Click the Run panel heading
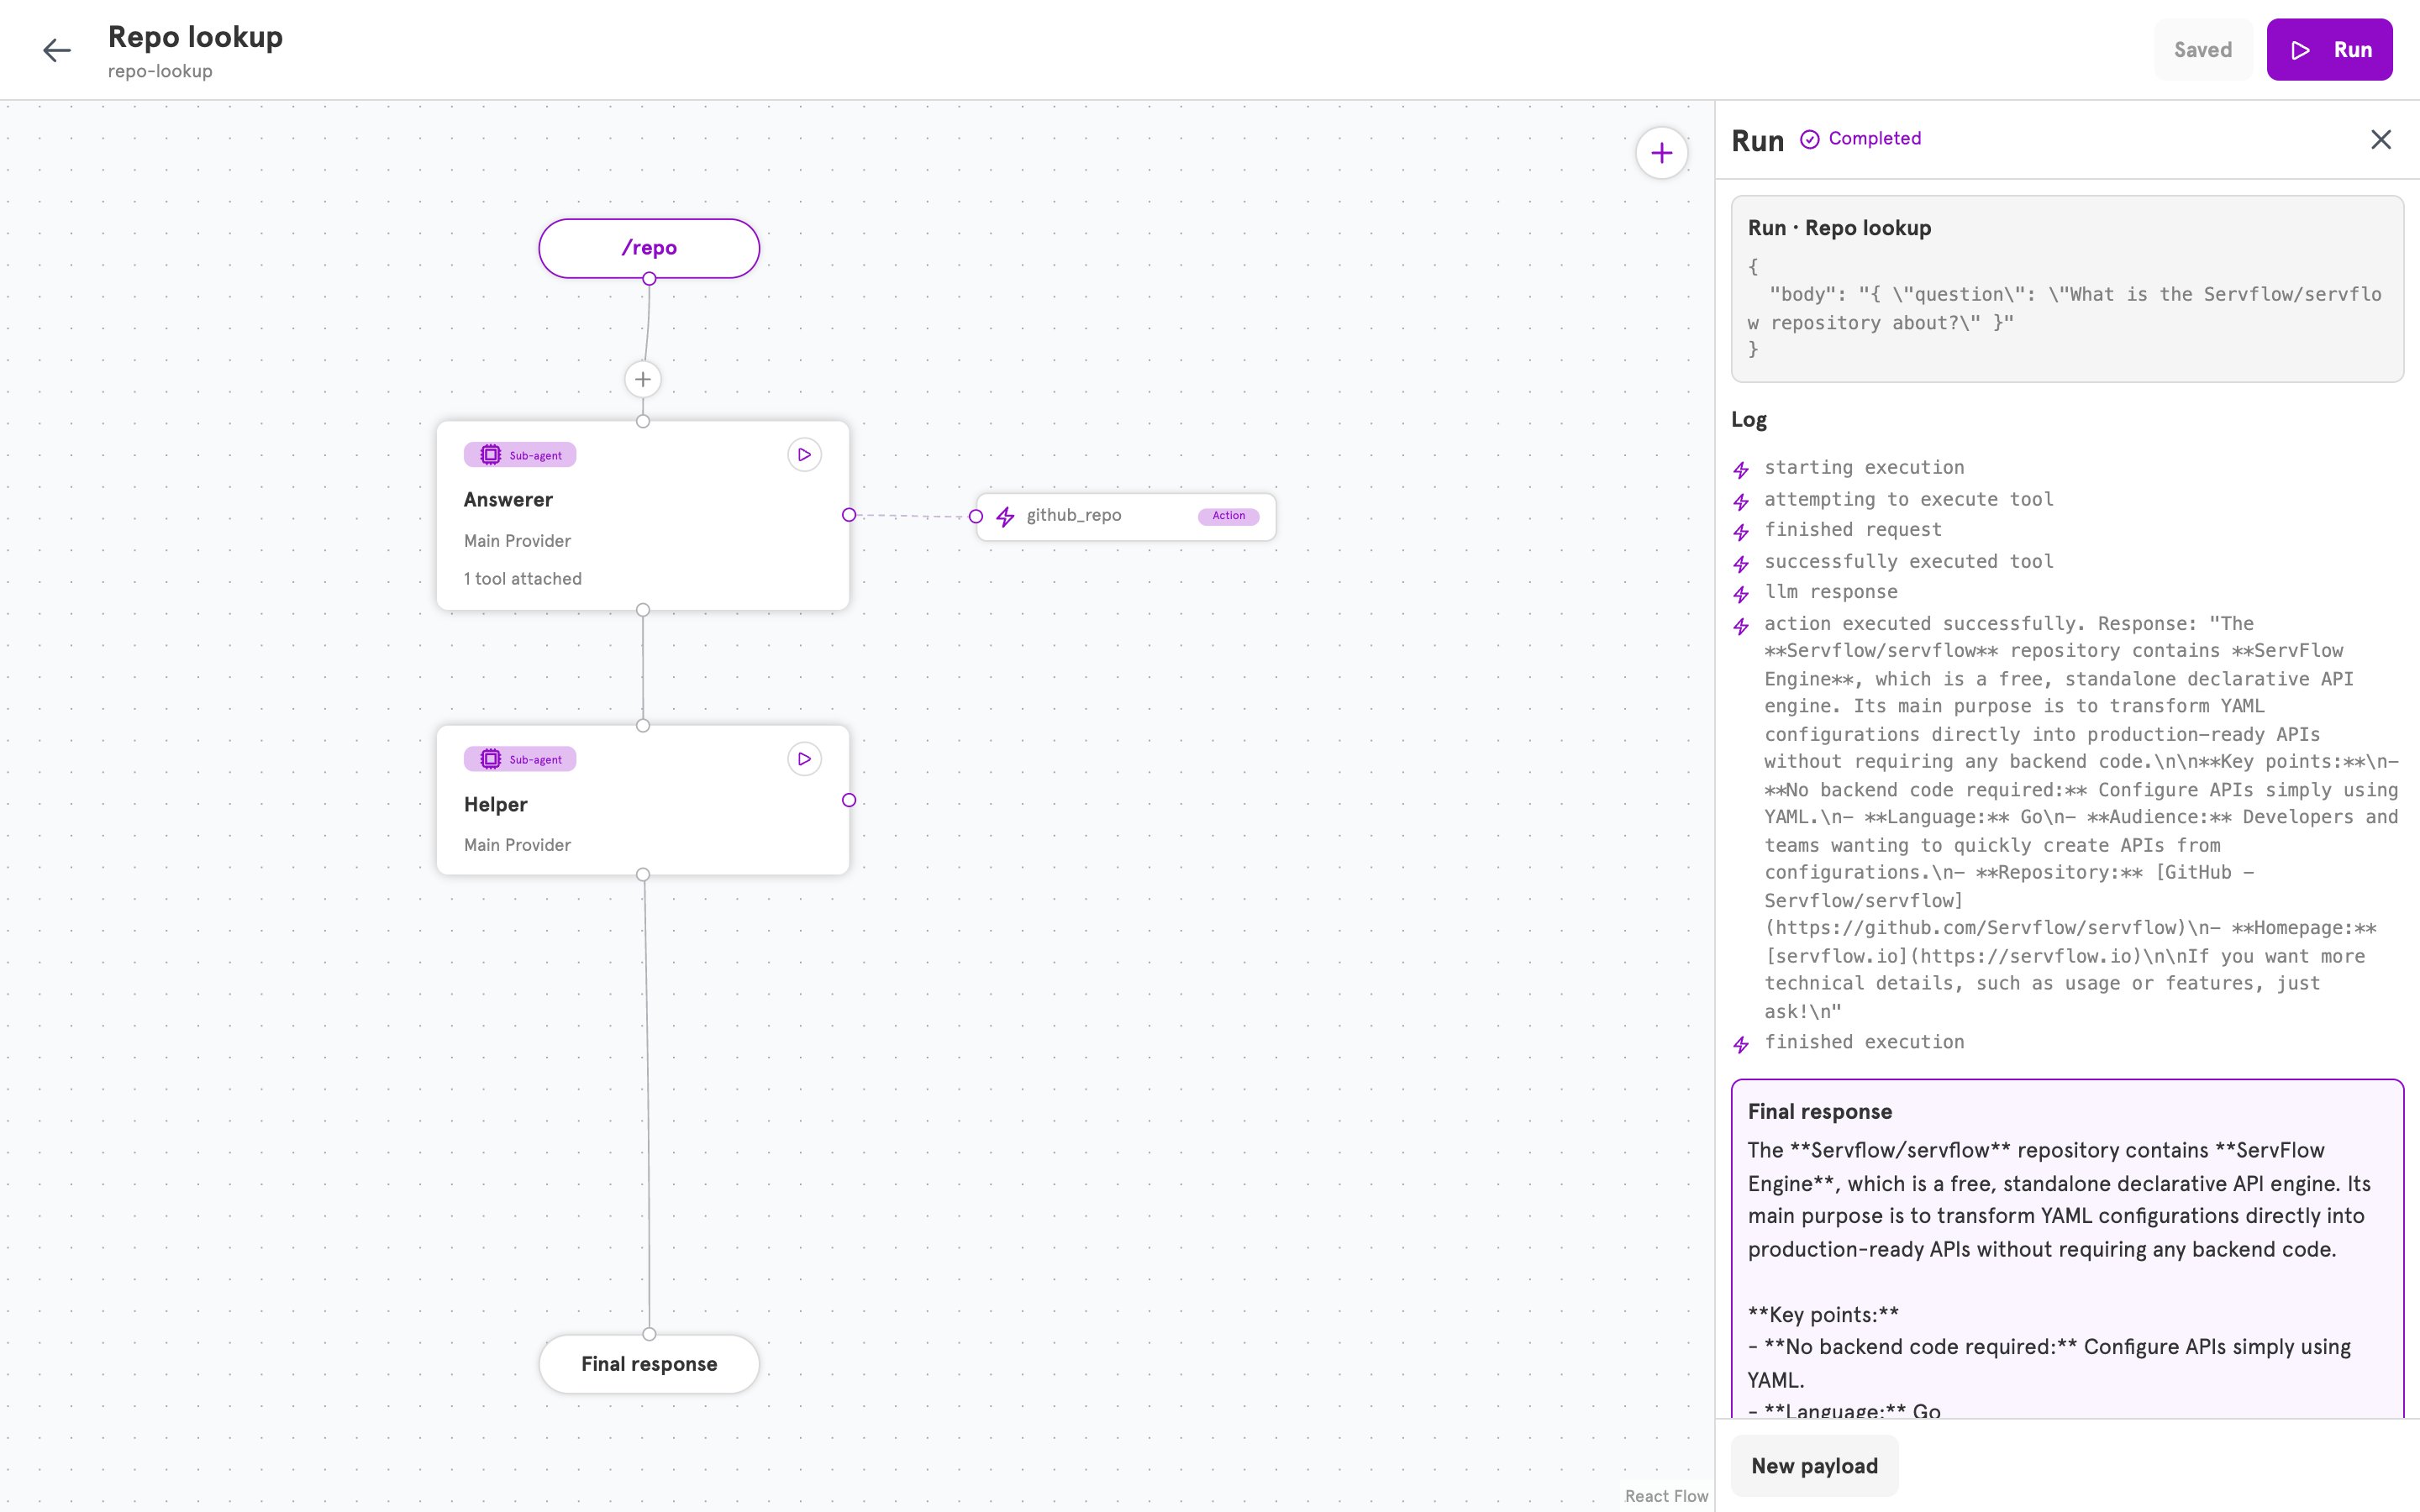This screenshot has height=1512, width=2420. click(1757, 141)
